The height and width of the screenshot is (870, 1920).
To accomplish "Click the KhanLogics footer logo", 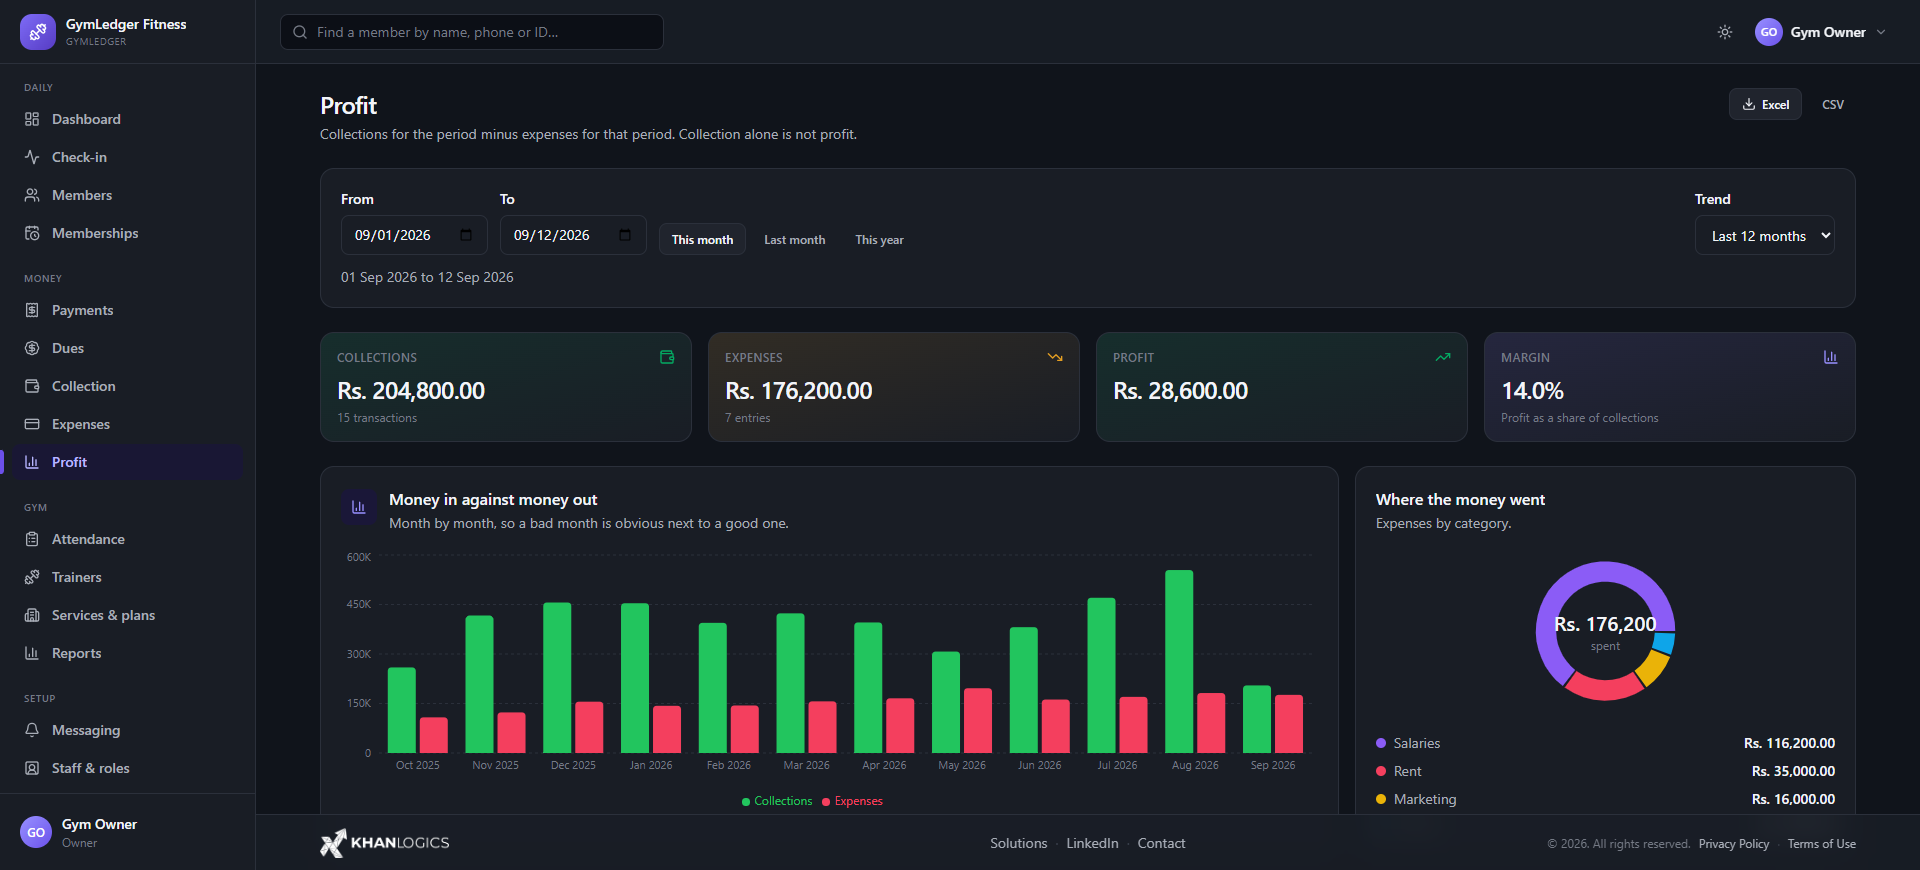I will click(385, 843).
